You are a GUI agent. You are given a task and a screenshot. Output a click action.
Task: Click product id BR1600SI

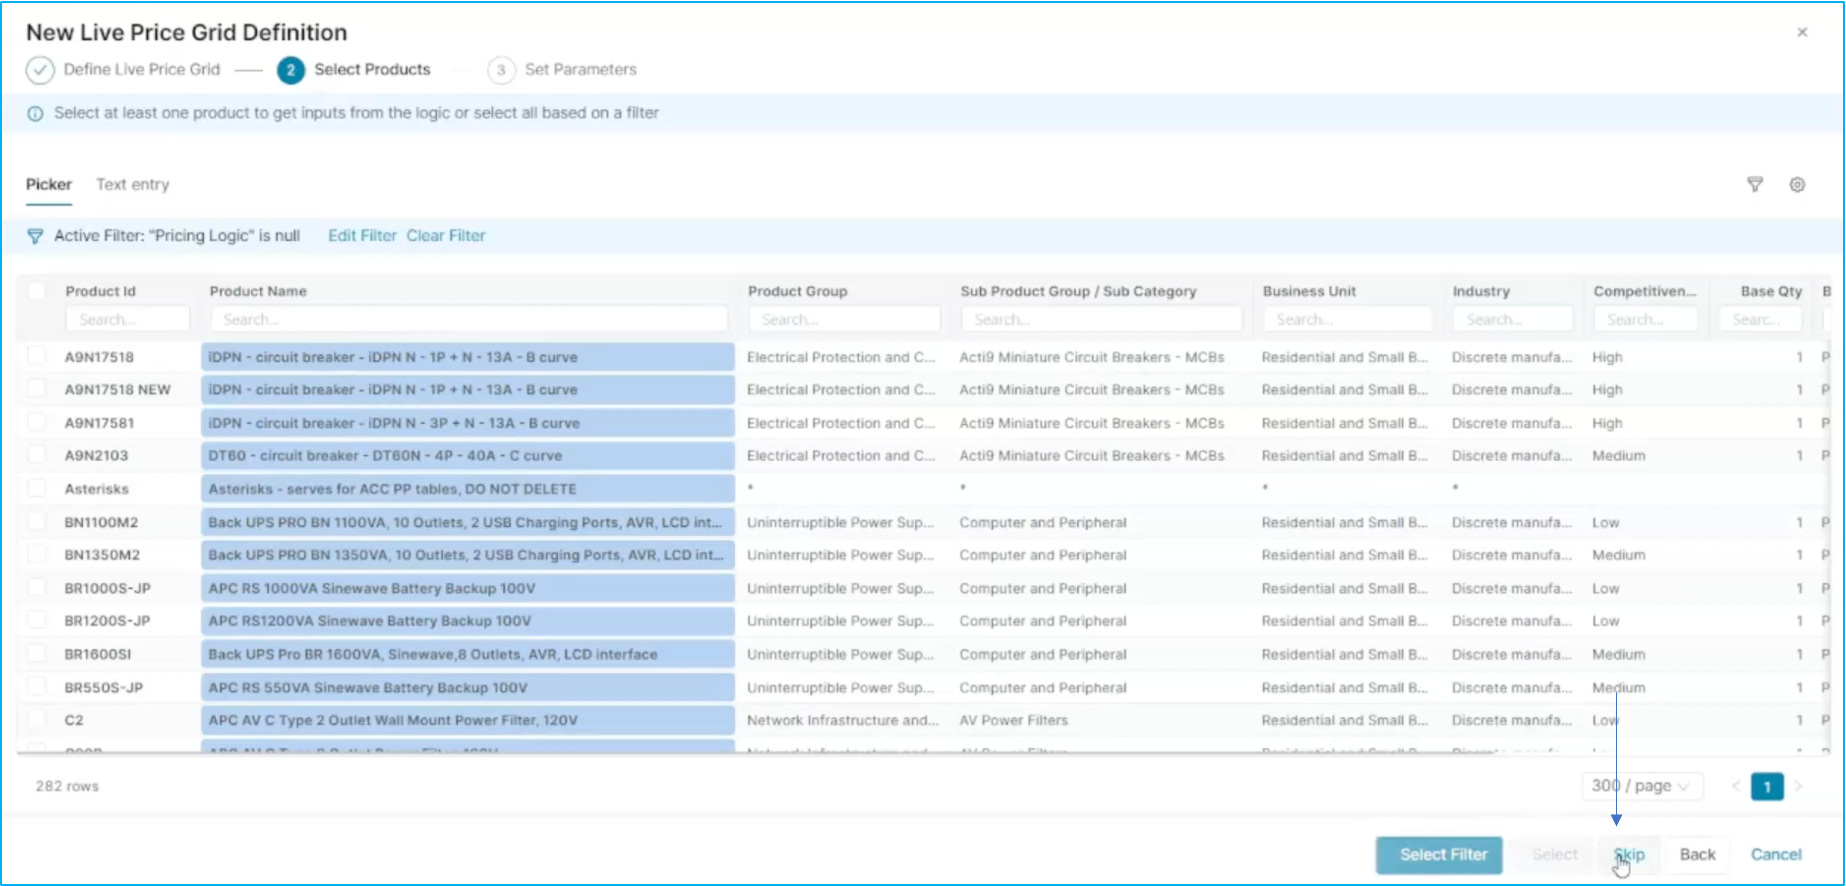coord(98,654)
